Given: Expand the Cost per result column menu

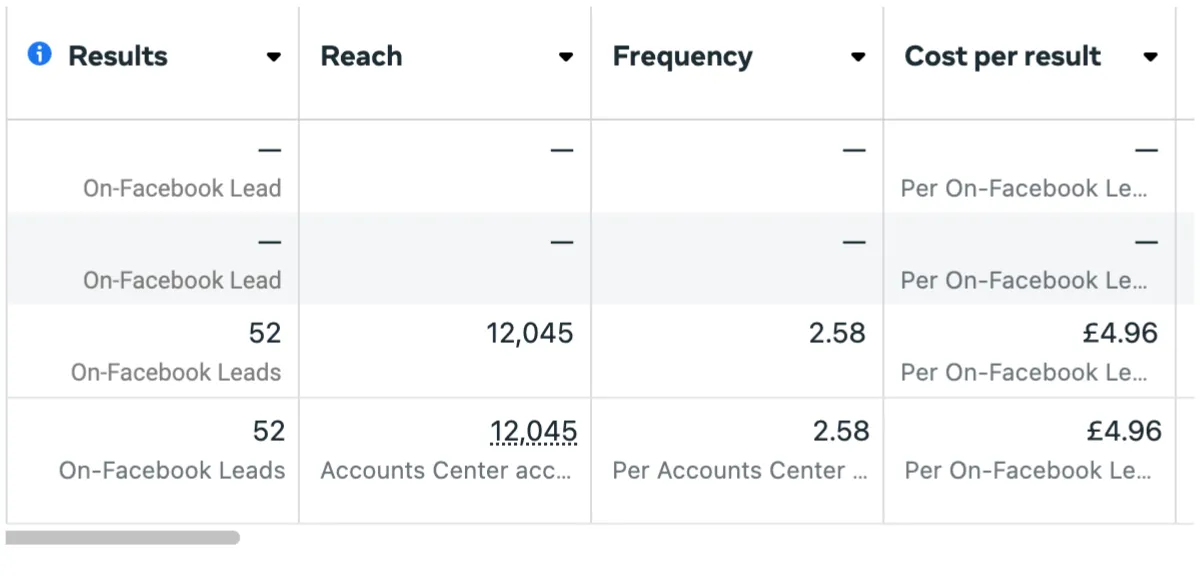Looking at the screenshot, I should (1150, 57).
